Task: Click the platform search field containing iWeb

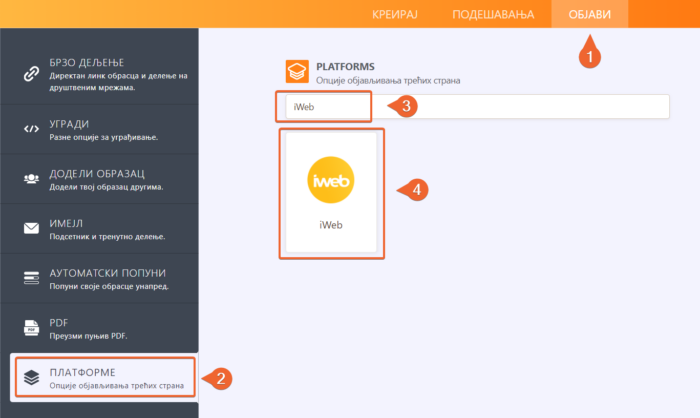Action: [477, 107]
